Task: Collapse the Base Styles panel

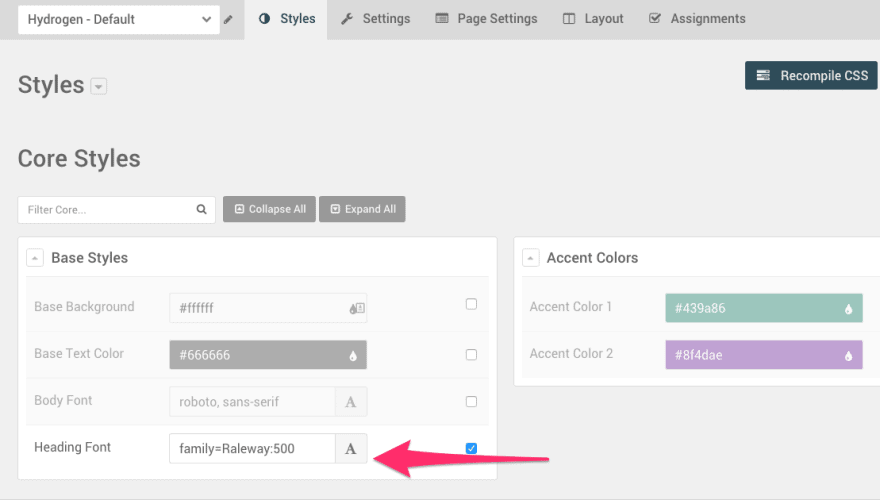Action: [35, 258]
